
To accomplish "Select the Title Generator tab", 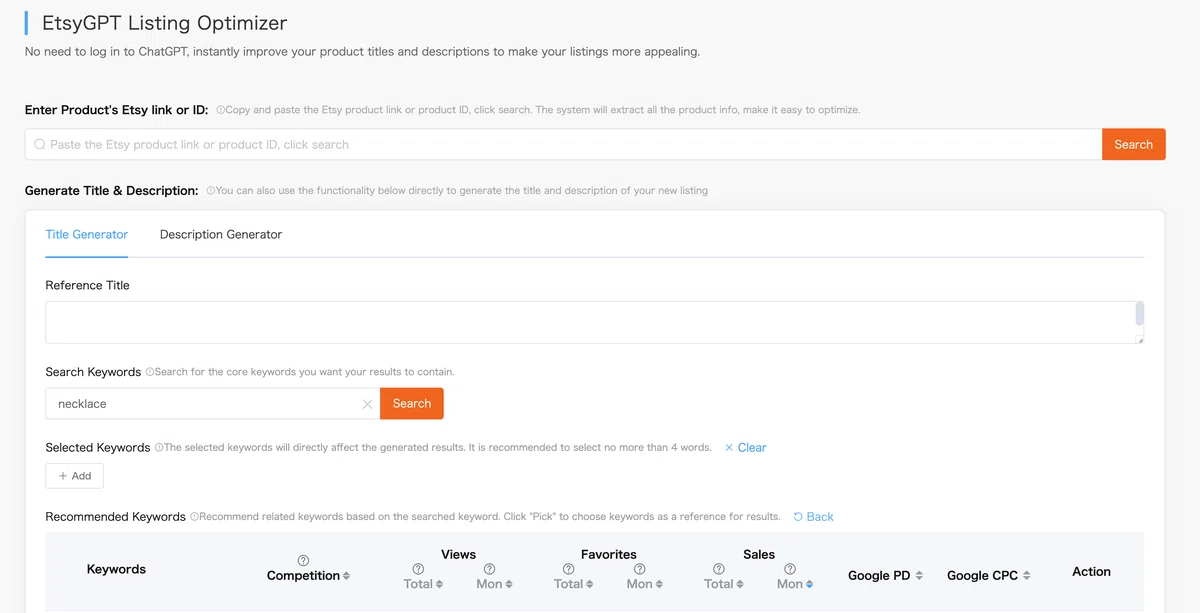I will (x=87, y=234).
